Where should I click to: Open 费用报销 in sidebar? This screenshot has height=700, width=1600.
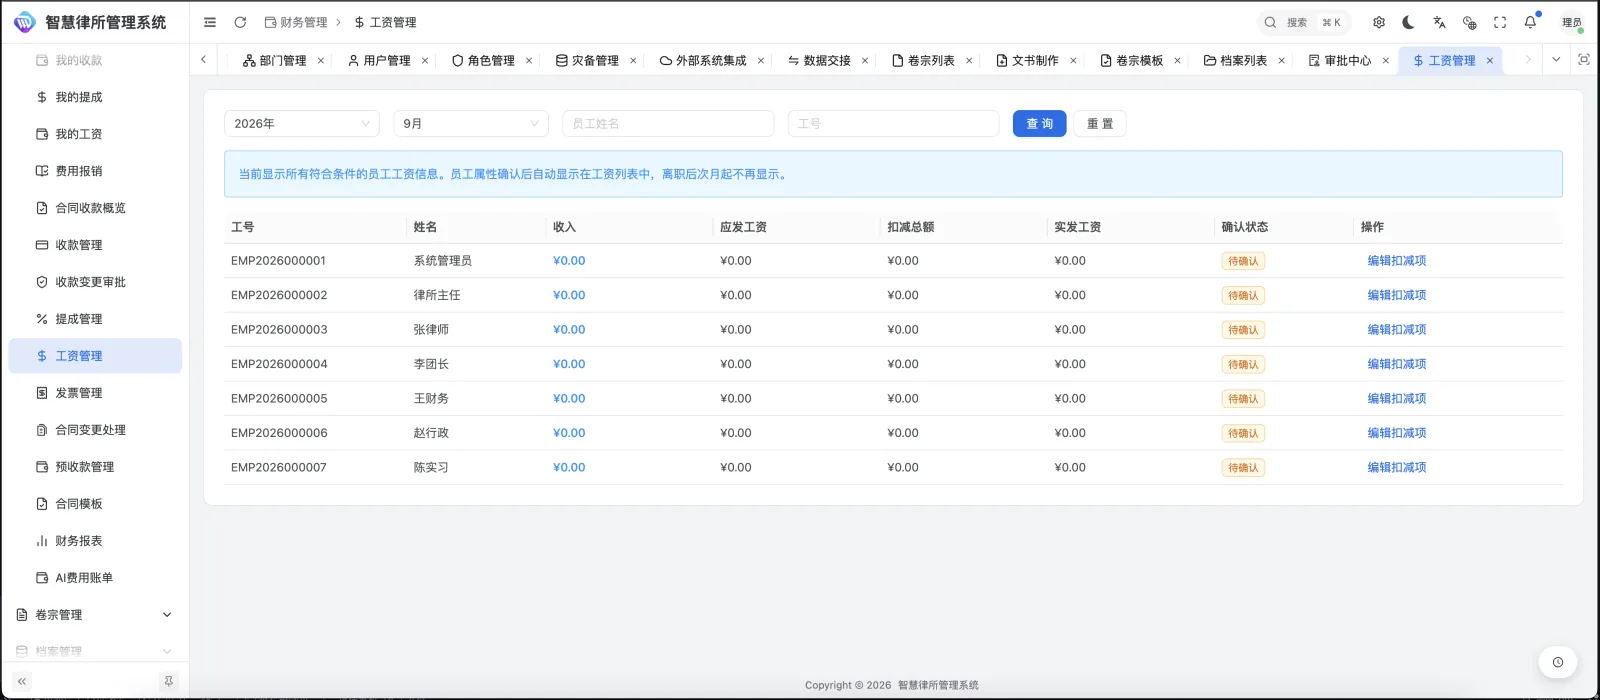(95, 171)
